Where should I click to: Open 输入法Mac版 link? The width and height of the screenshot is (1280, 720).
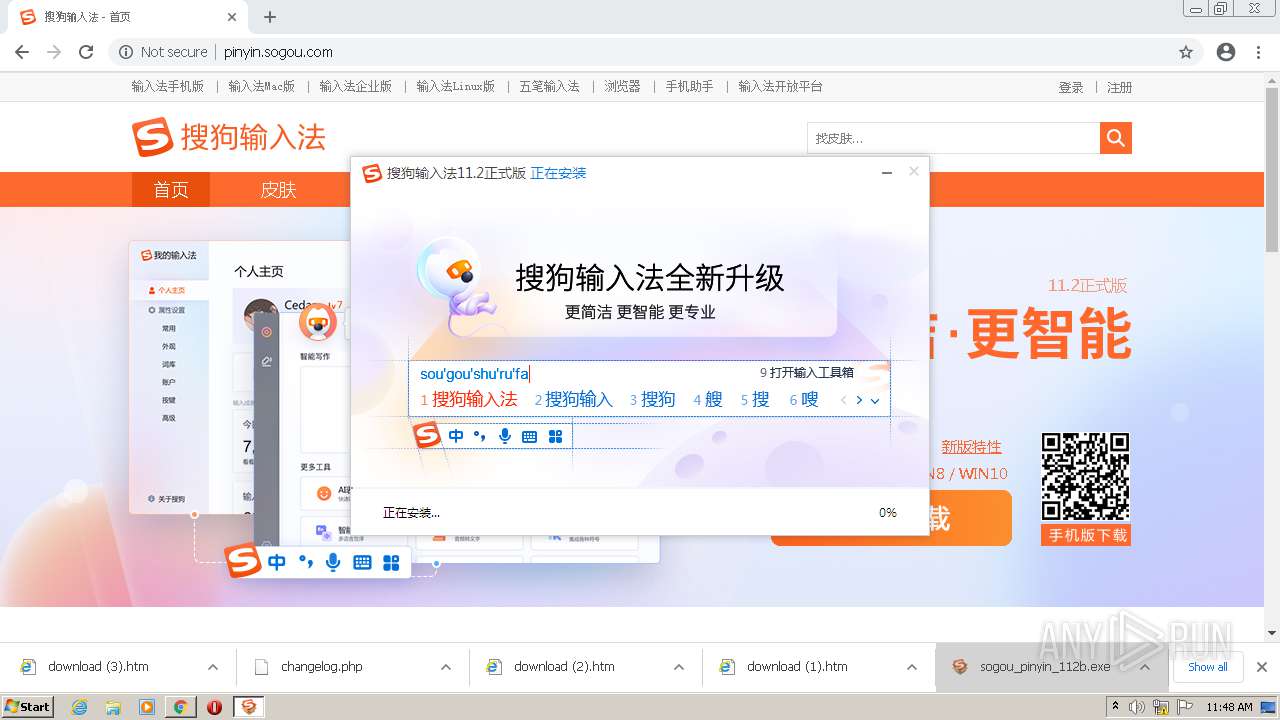point(262,87)
